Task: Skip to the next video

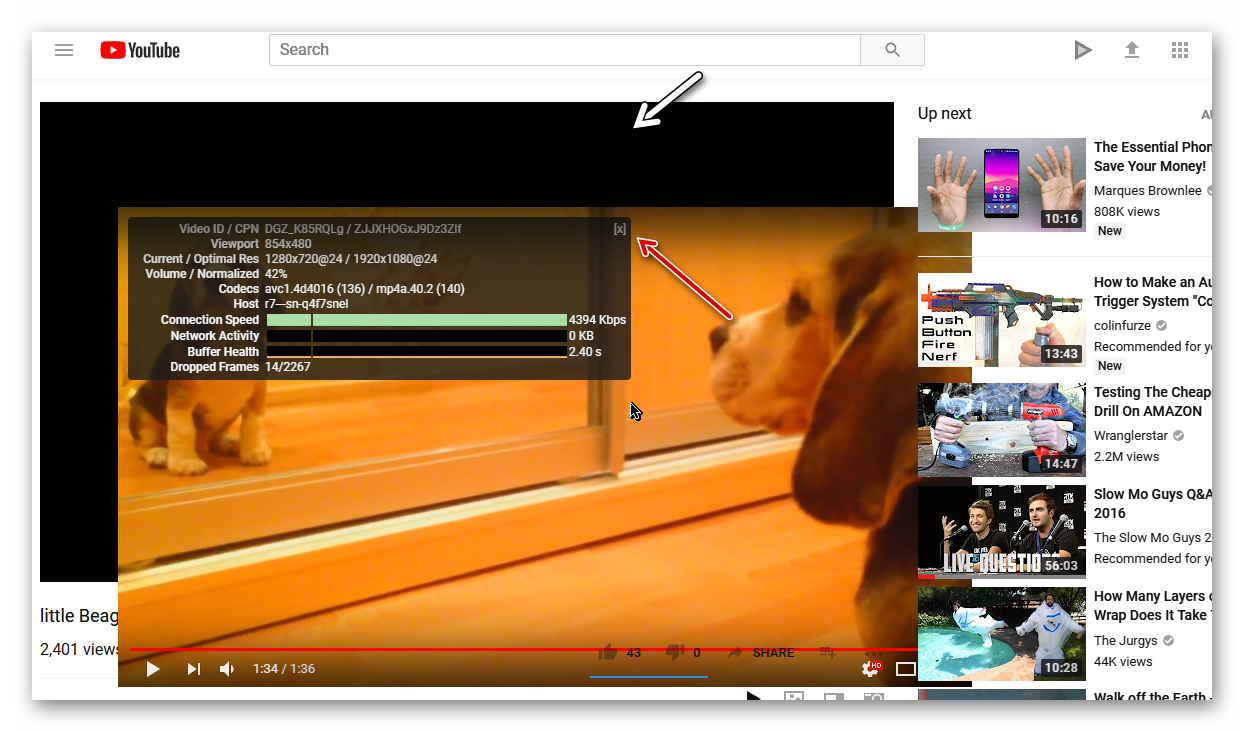Action: [x=194, y=669]
